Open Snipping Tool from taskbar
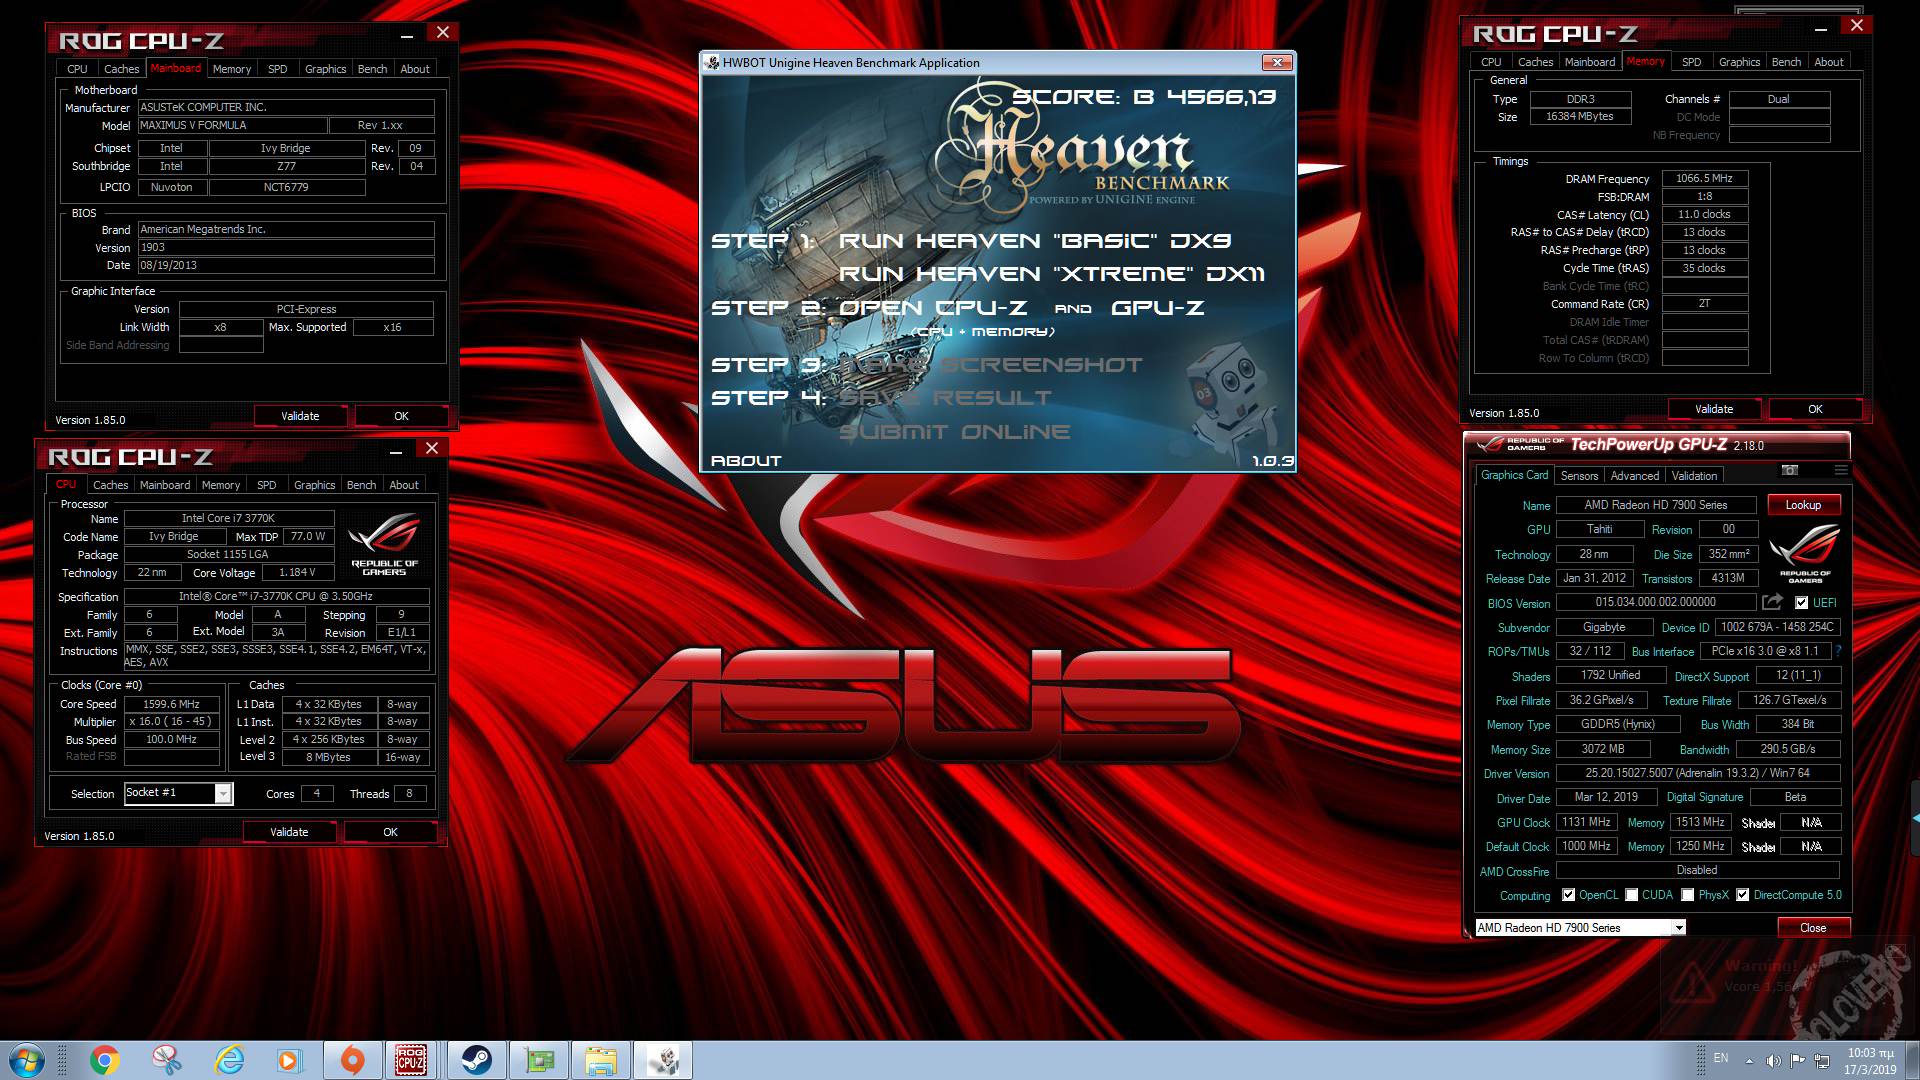The image size is (1920, 1080). click(x=167, y=1060)
